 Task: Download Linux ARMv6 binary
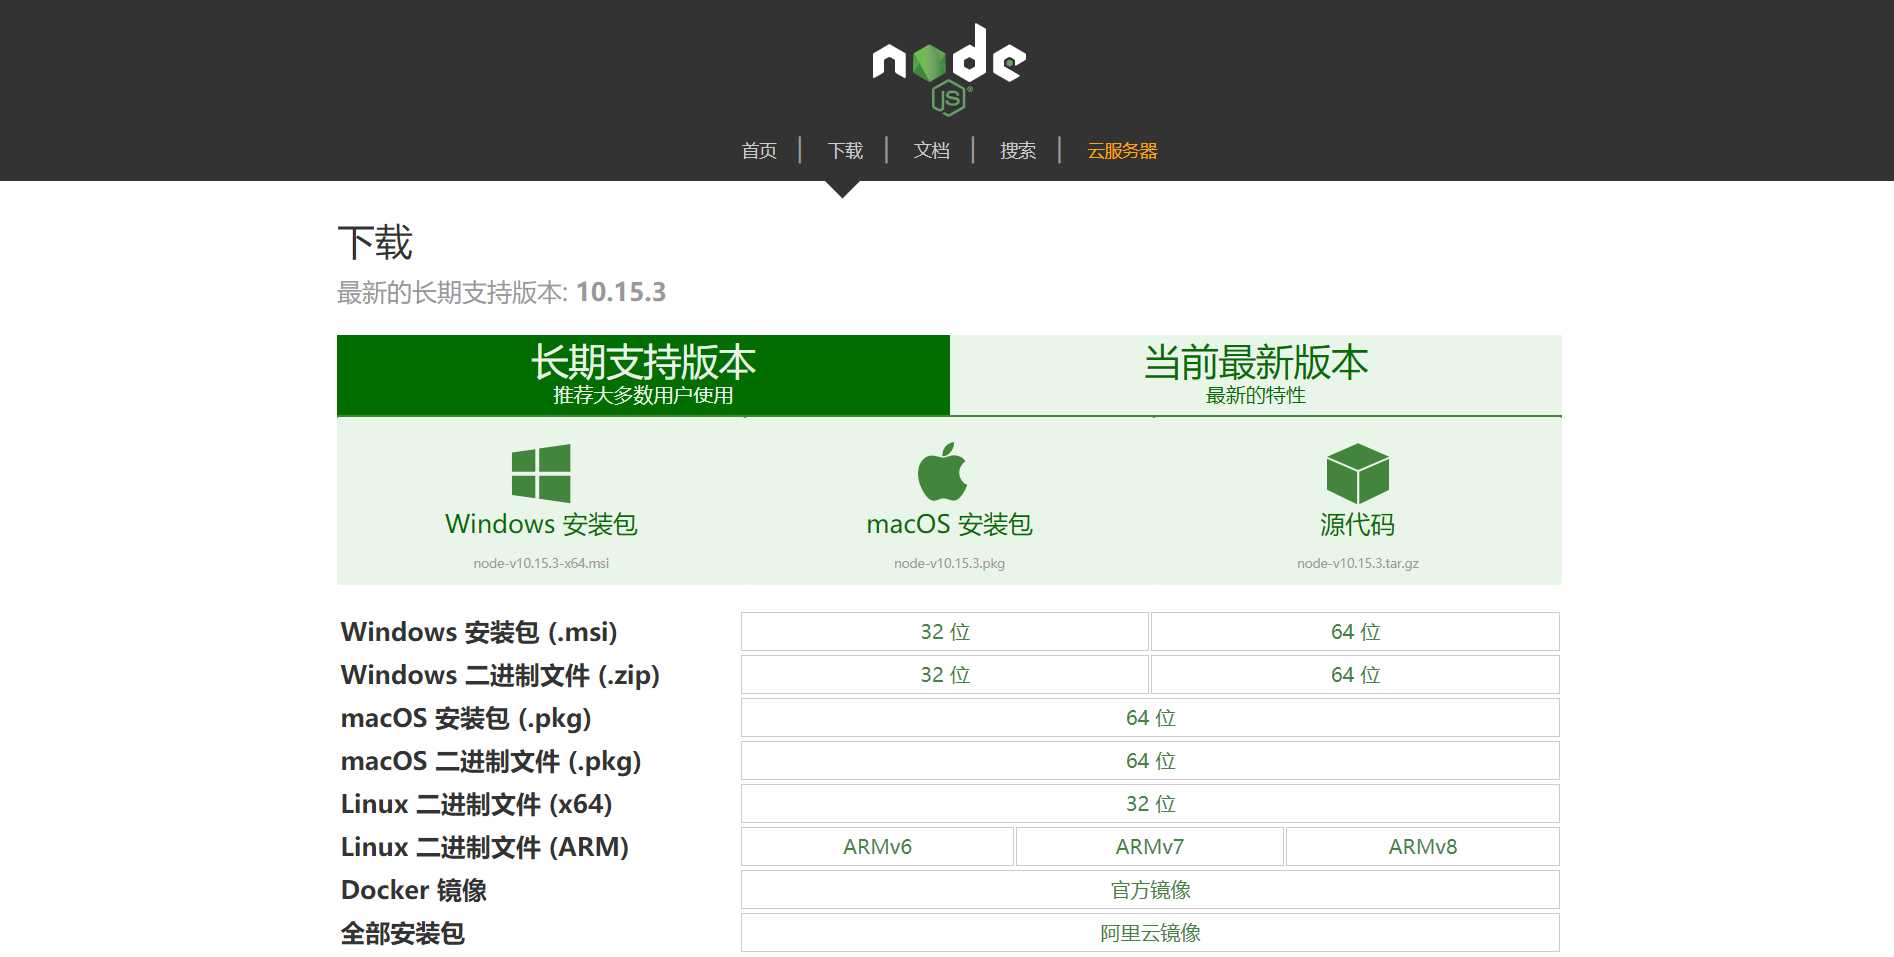pyautogui.click(x=877, y=847)
